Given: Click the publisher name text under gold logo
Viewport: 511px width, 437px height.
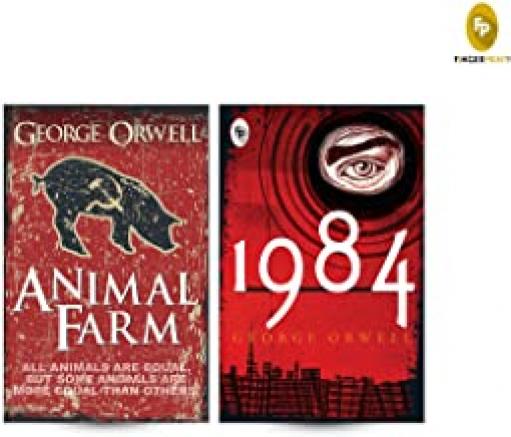Looking at the screenshot, I should click(x=483, y=60).
